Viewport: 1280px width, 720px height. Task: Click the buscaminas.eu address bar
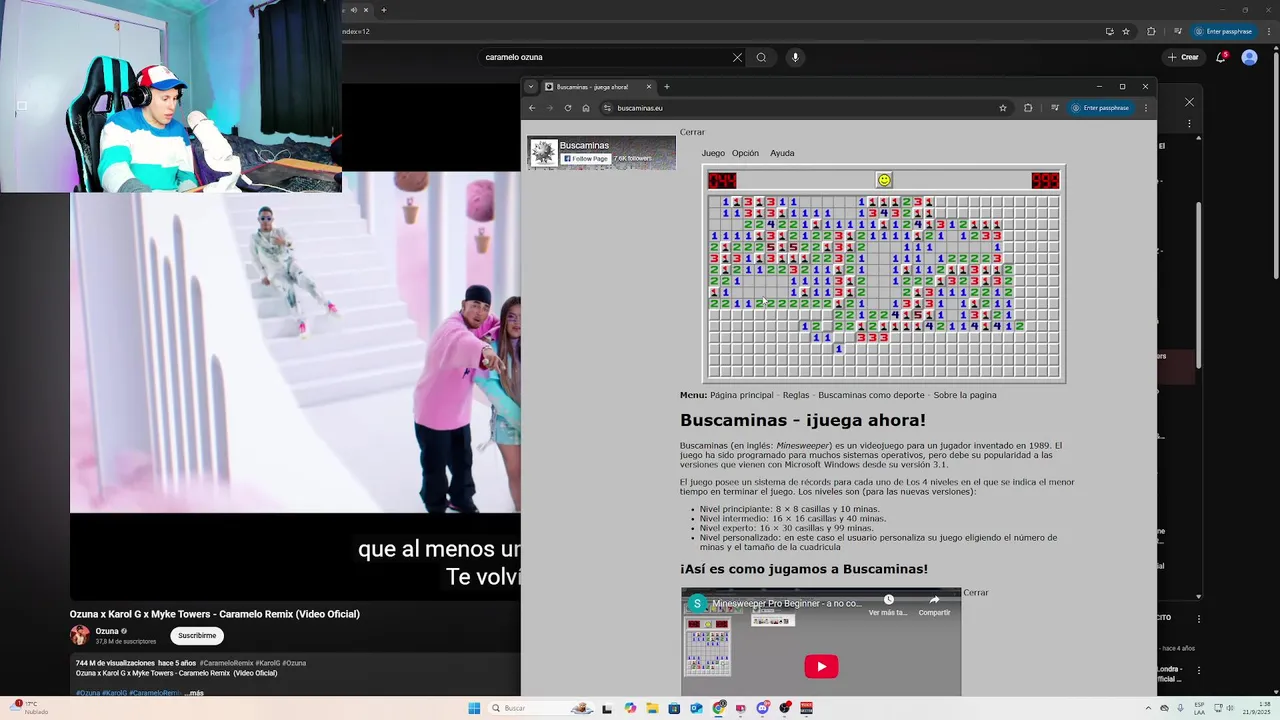click(x=805, y=108)
